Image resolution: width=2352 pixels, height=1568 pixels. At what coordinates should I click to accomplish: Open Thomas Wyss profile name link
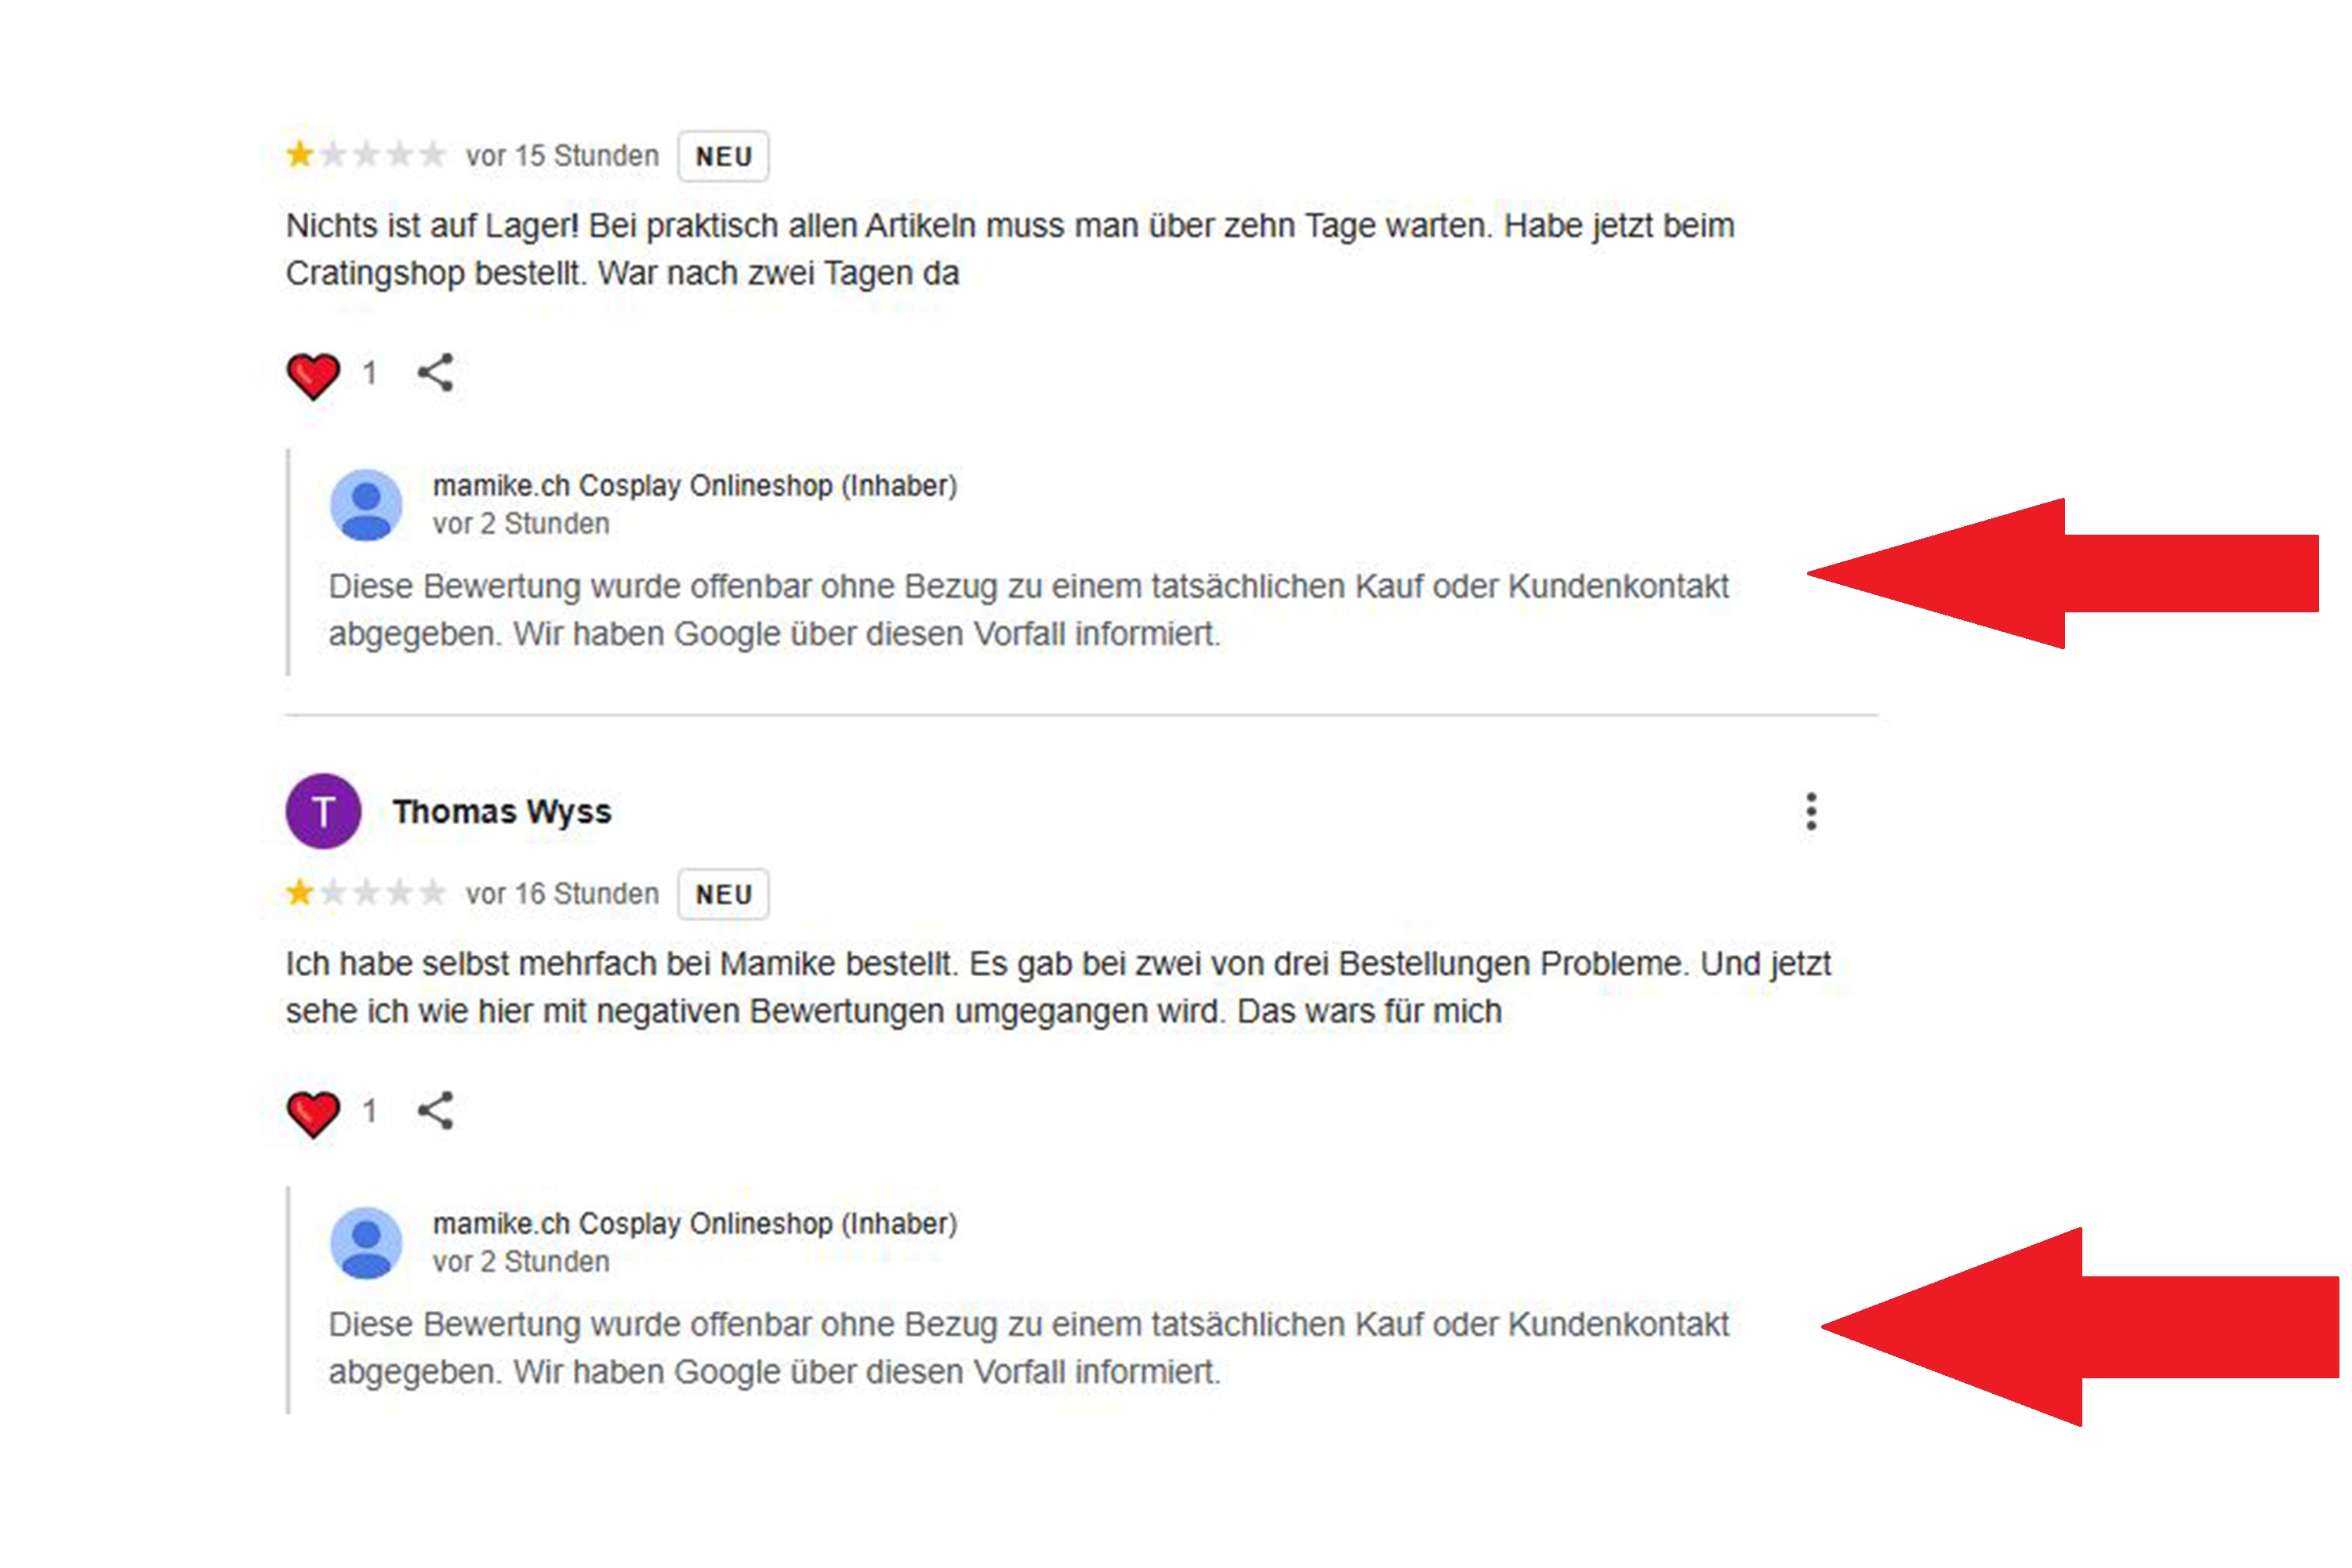[x=502, y=811]
